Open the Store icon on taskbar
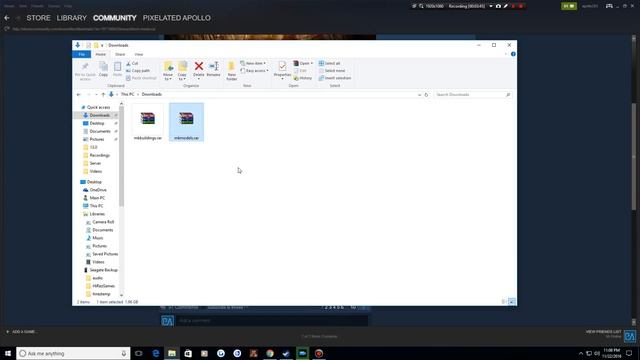Screen dimensions: 640x360 (188, 353)
